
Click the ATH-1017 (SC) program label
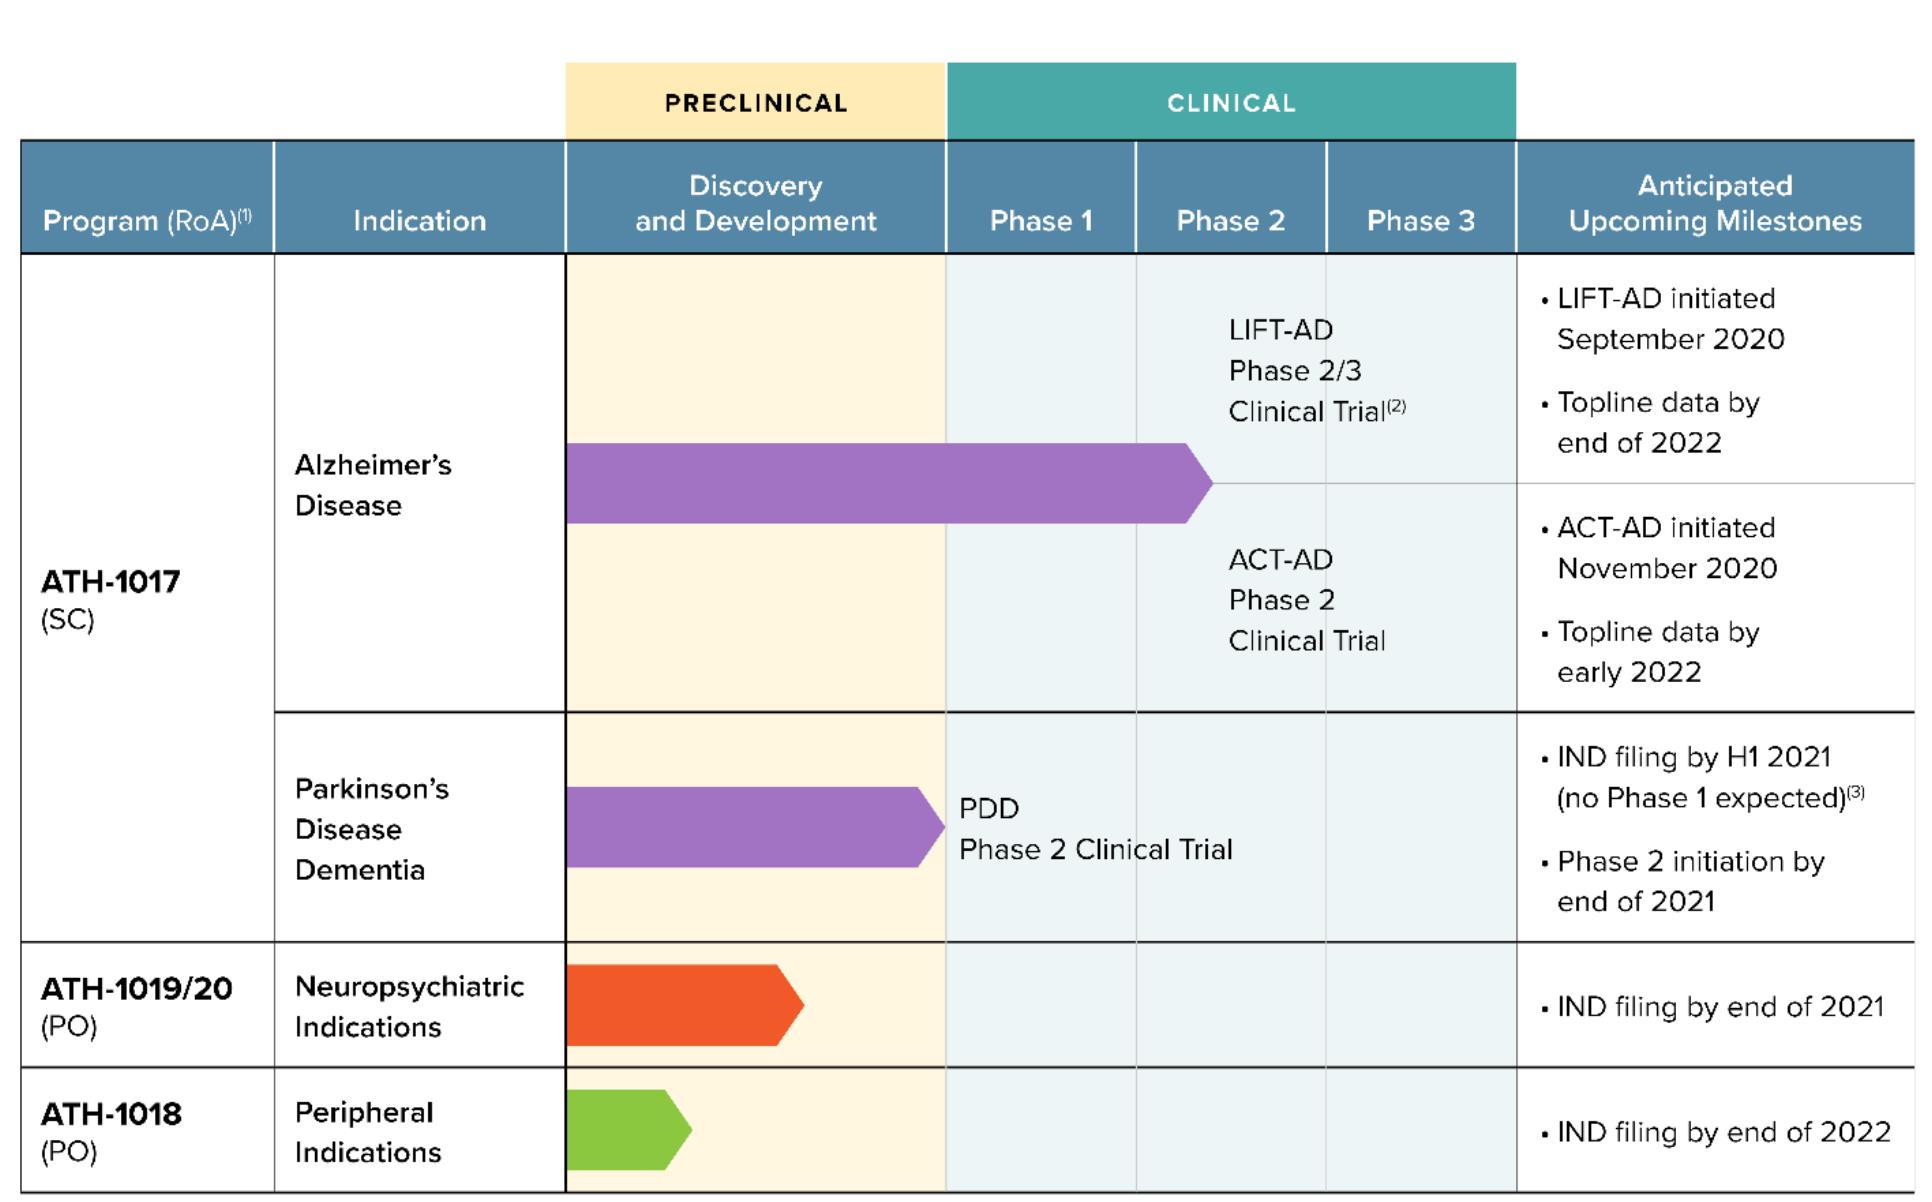coord(110,599)
